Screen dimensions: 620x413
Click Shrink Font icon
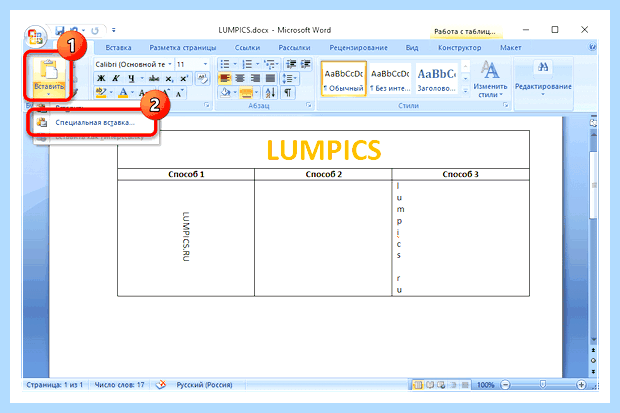(179, 93)
